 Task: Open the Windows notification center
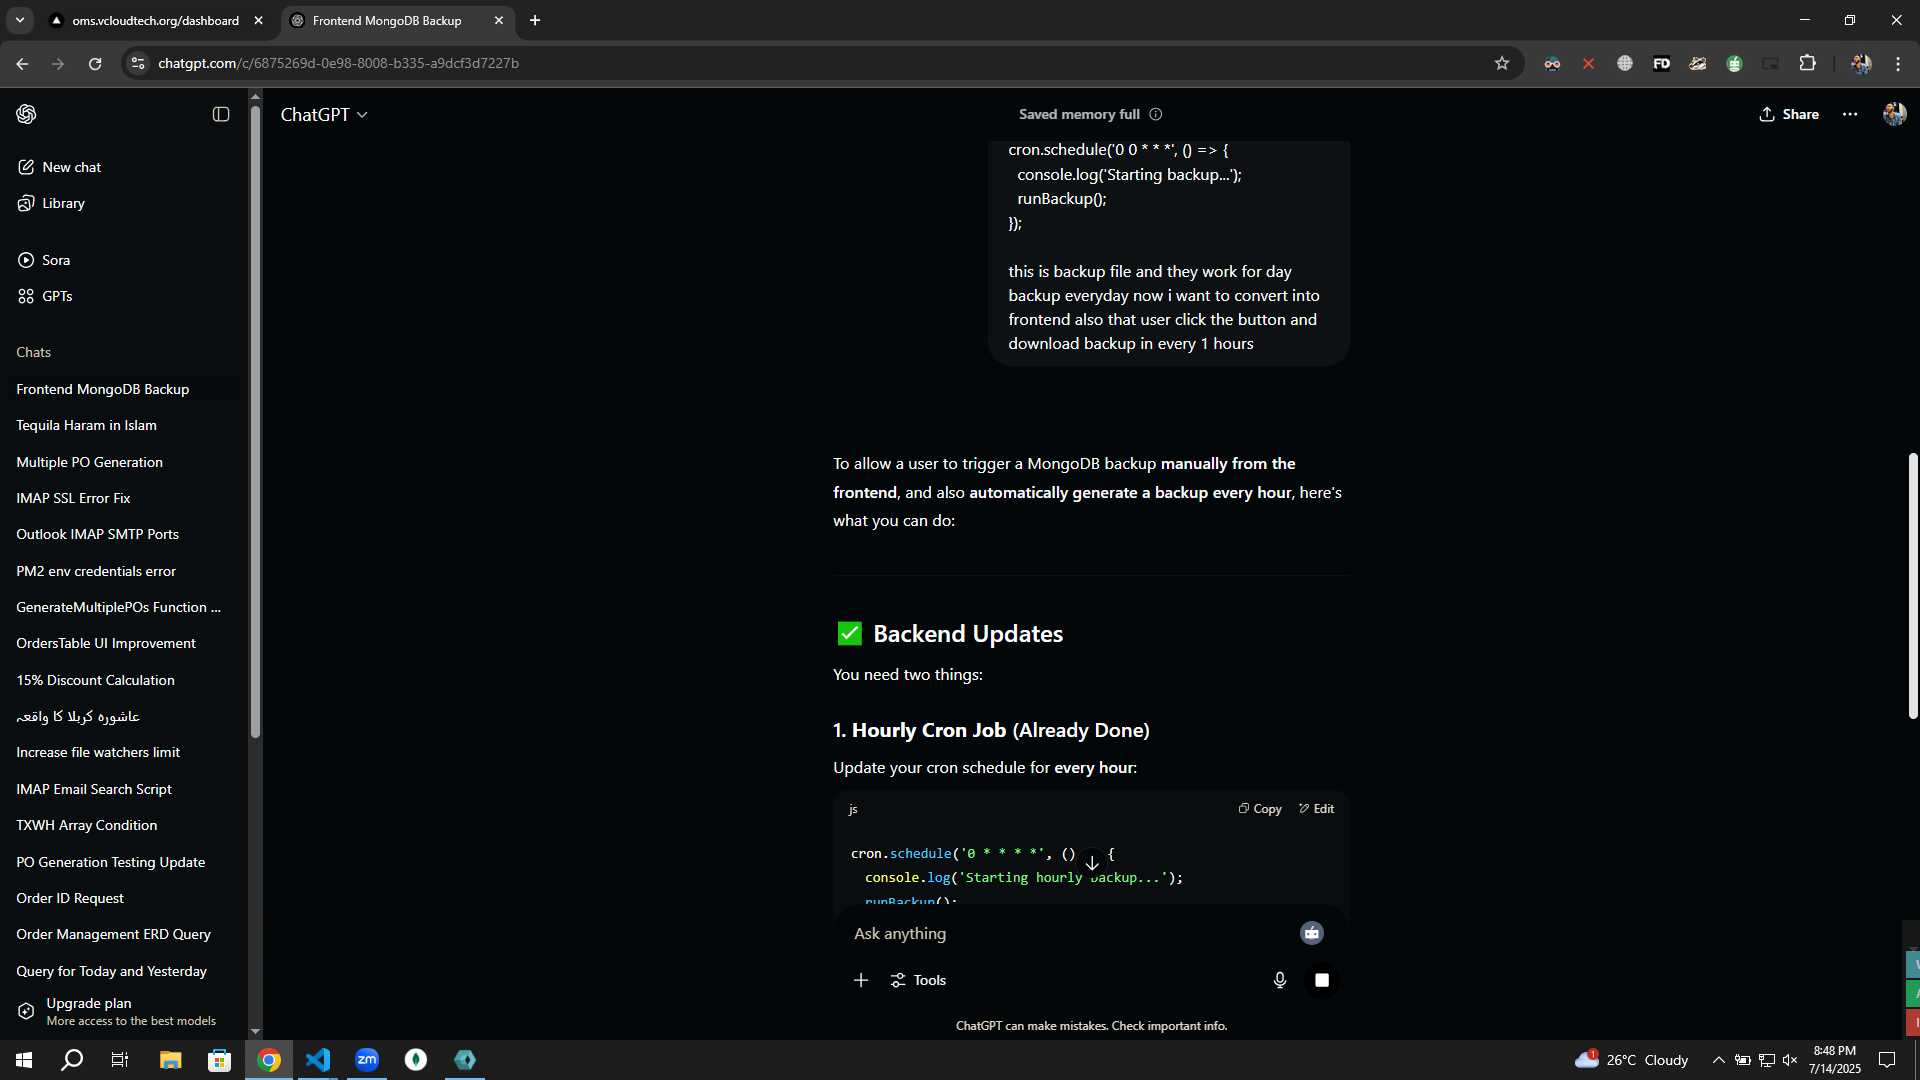[1887, 1060]
